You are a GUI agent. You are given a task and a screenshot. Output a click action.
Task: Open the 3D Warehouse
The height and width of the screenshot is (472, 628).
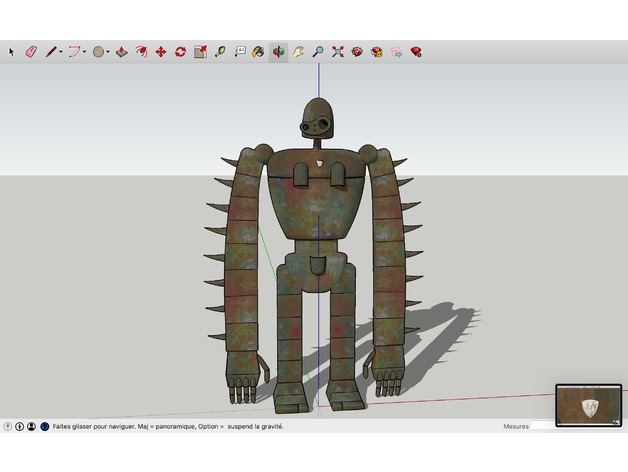click(x=357, y=52)
